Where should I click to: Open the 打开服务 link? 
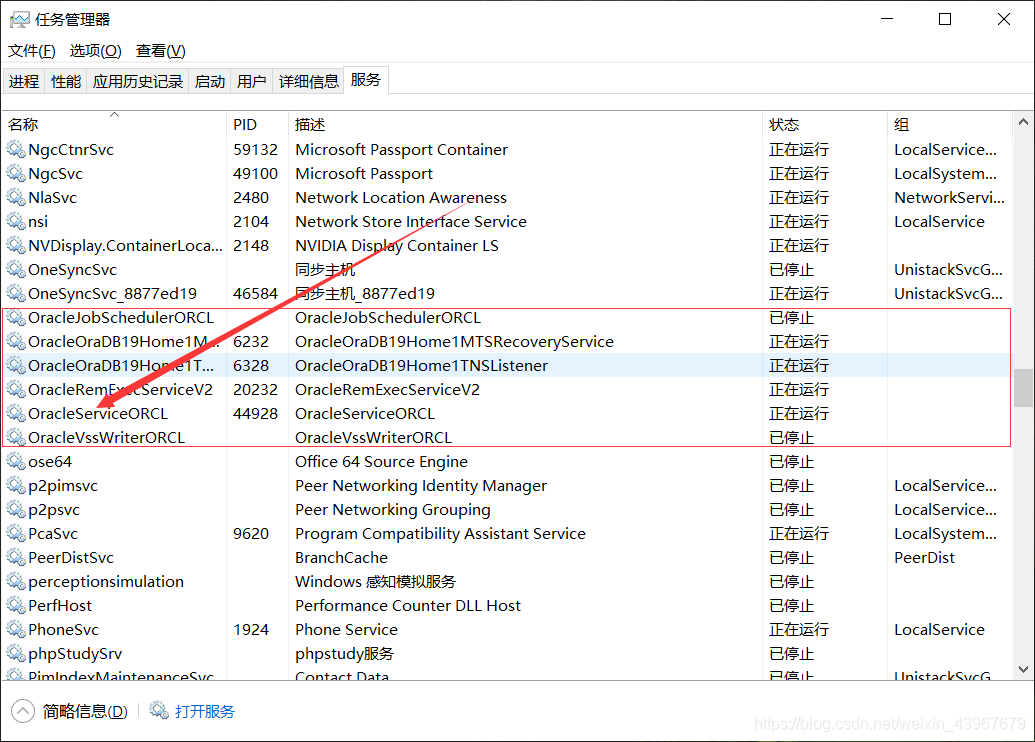tap(205, 711)
